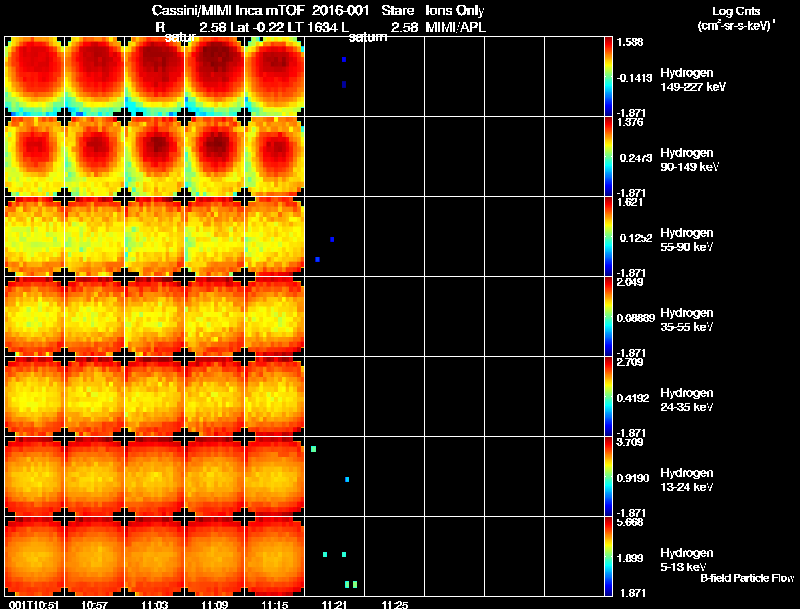Select the 90-149 keV panel at 11:03
The width and height of the screenshot is (800, 609).
154,157
